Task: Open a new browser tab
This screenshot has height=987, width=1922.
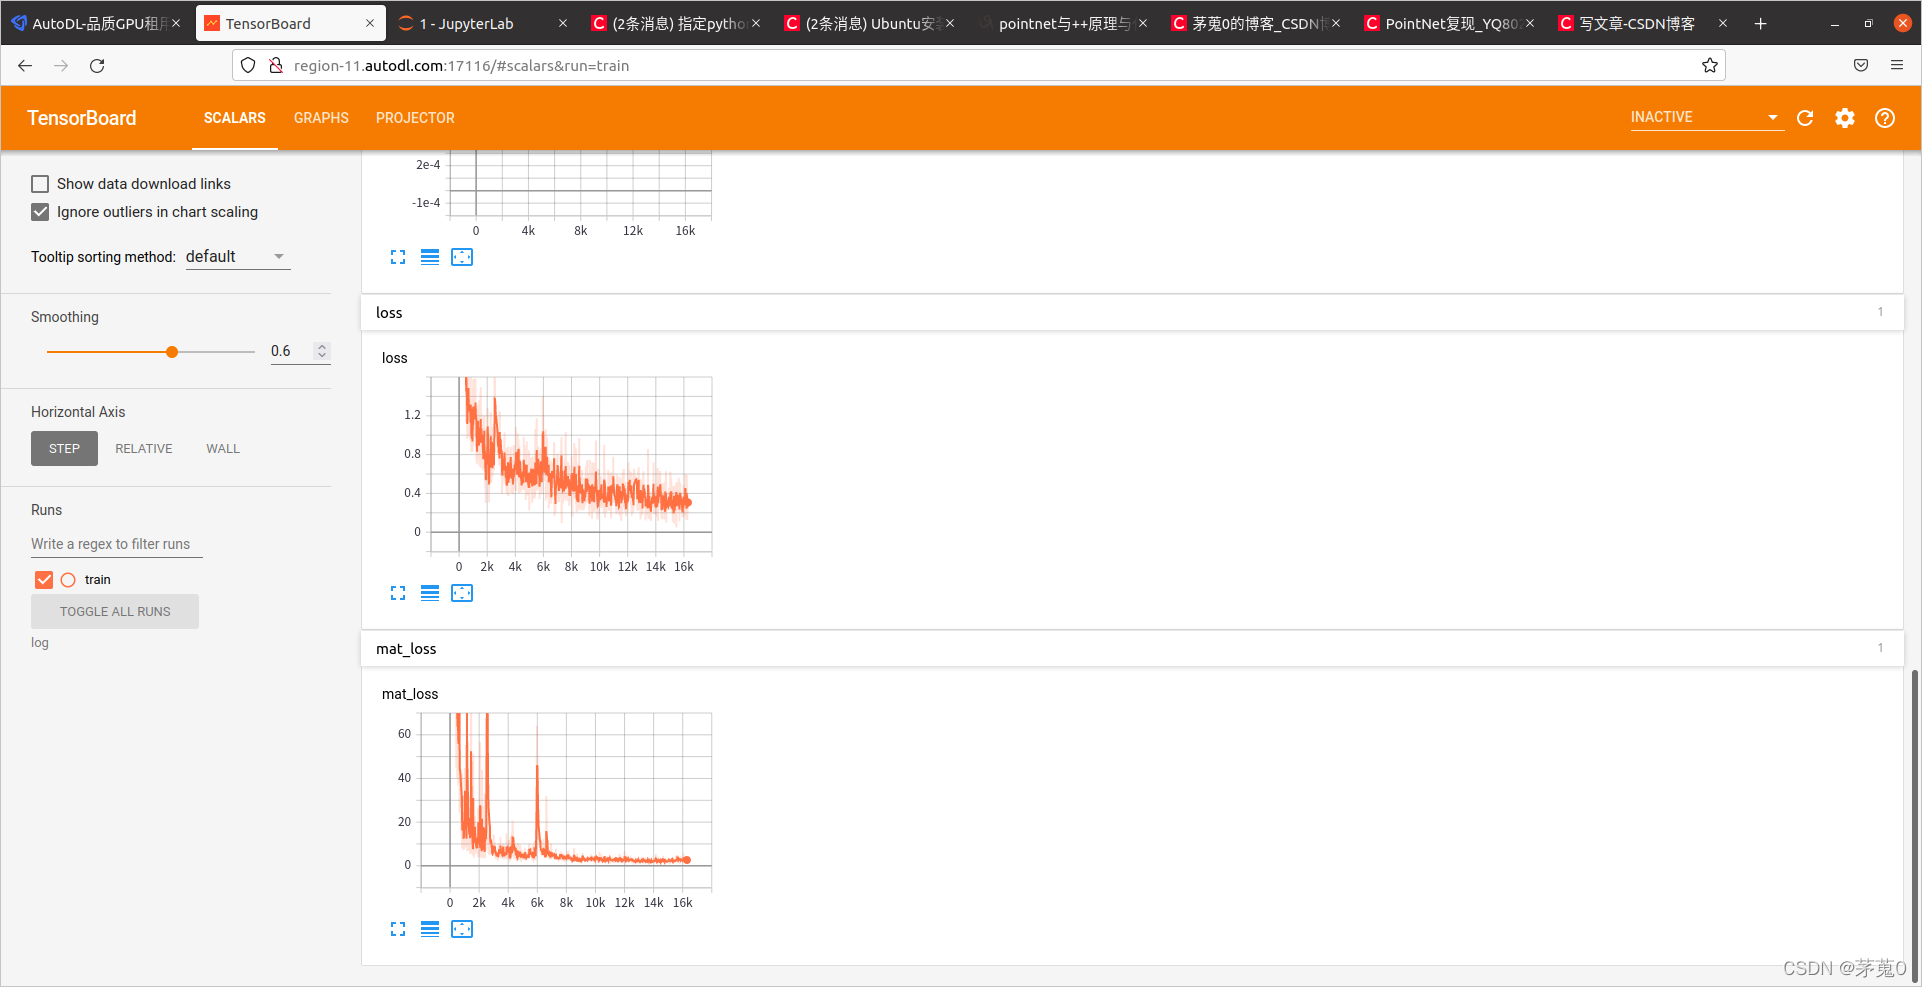Action: (x=1761, y=23)
